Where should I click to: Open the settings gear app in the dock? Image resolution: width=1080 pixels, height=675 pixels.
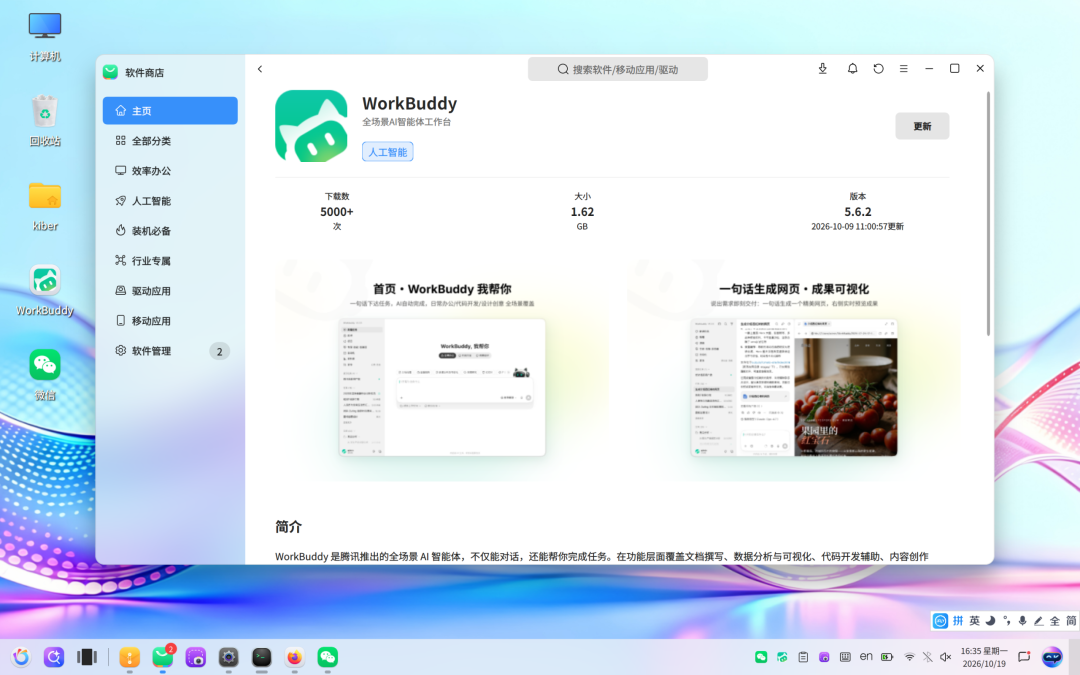229,657
